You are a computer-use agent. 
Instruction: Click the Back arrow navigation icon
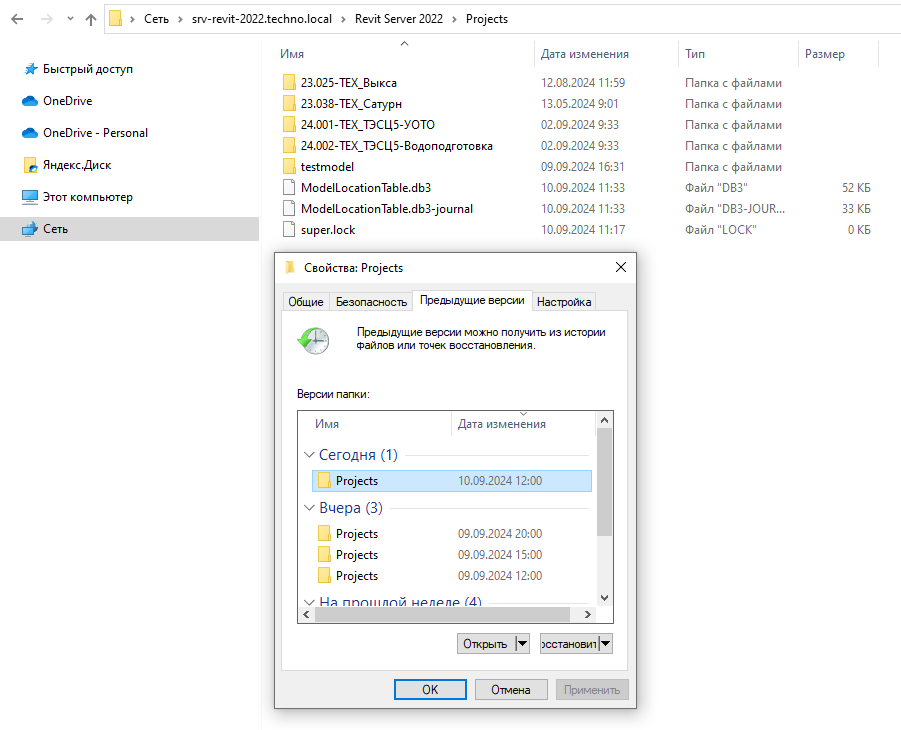(x=17, y=19)
